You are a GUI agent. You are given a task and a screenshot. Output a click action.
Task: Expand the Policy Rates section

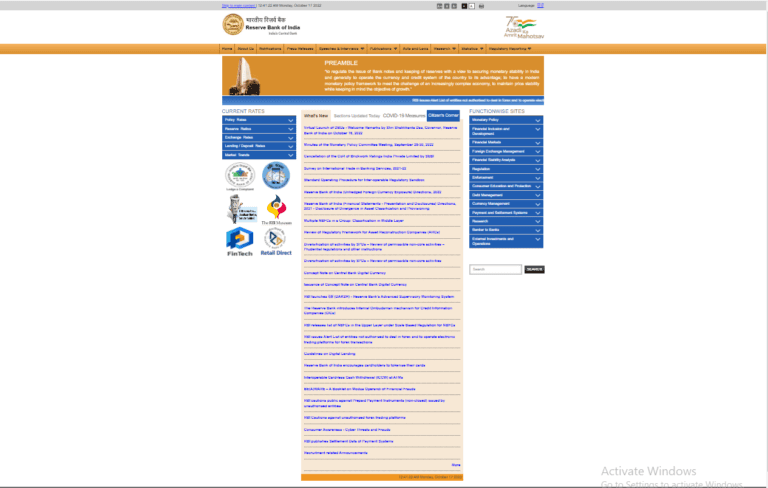pyautogui.click(x=259, y=120)
